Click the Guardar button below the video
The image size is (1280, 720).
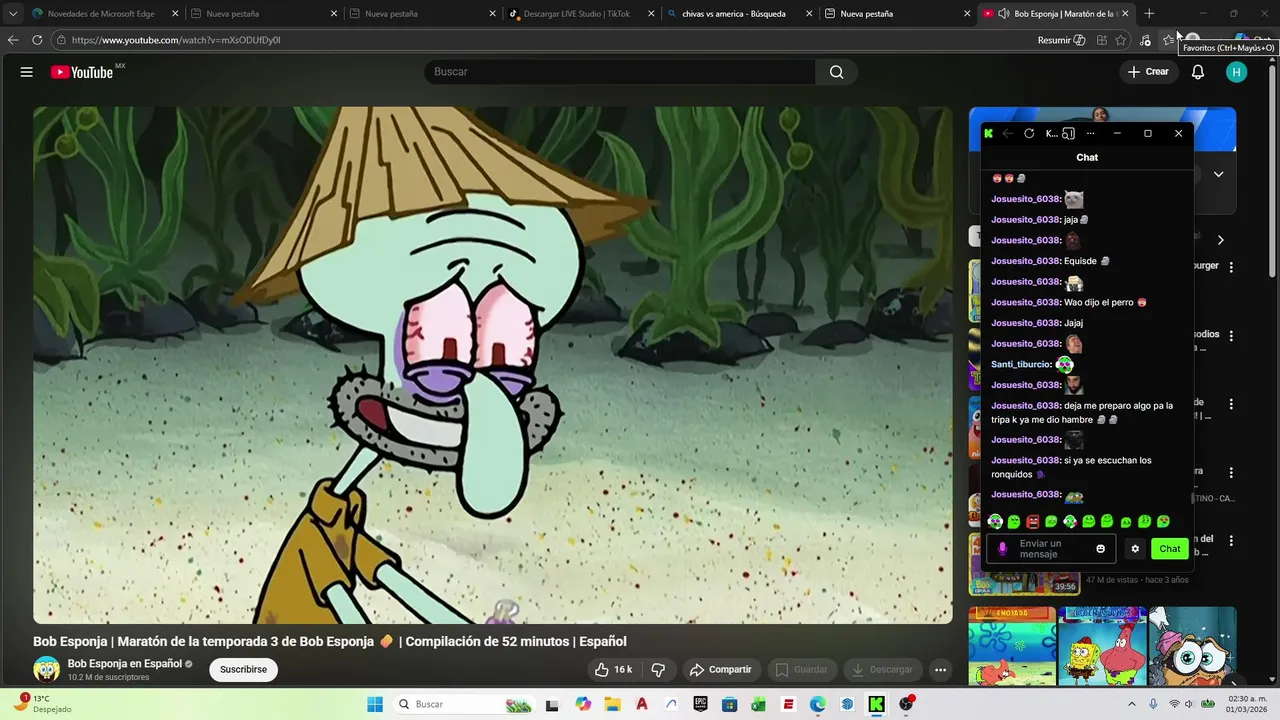[801, 669]
